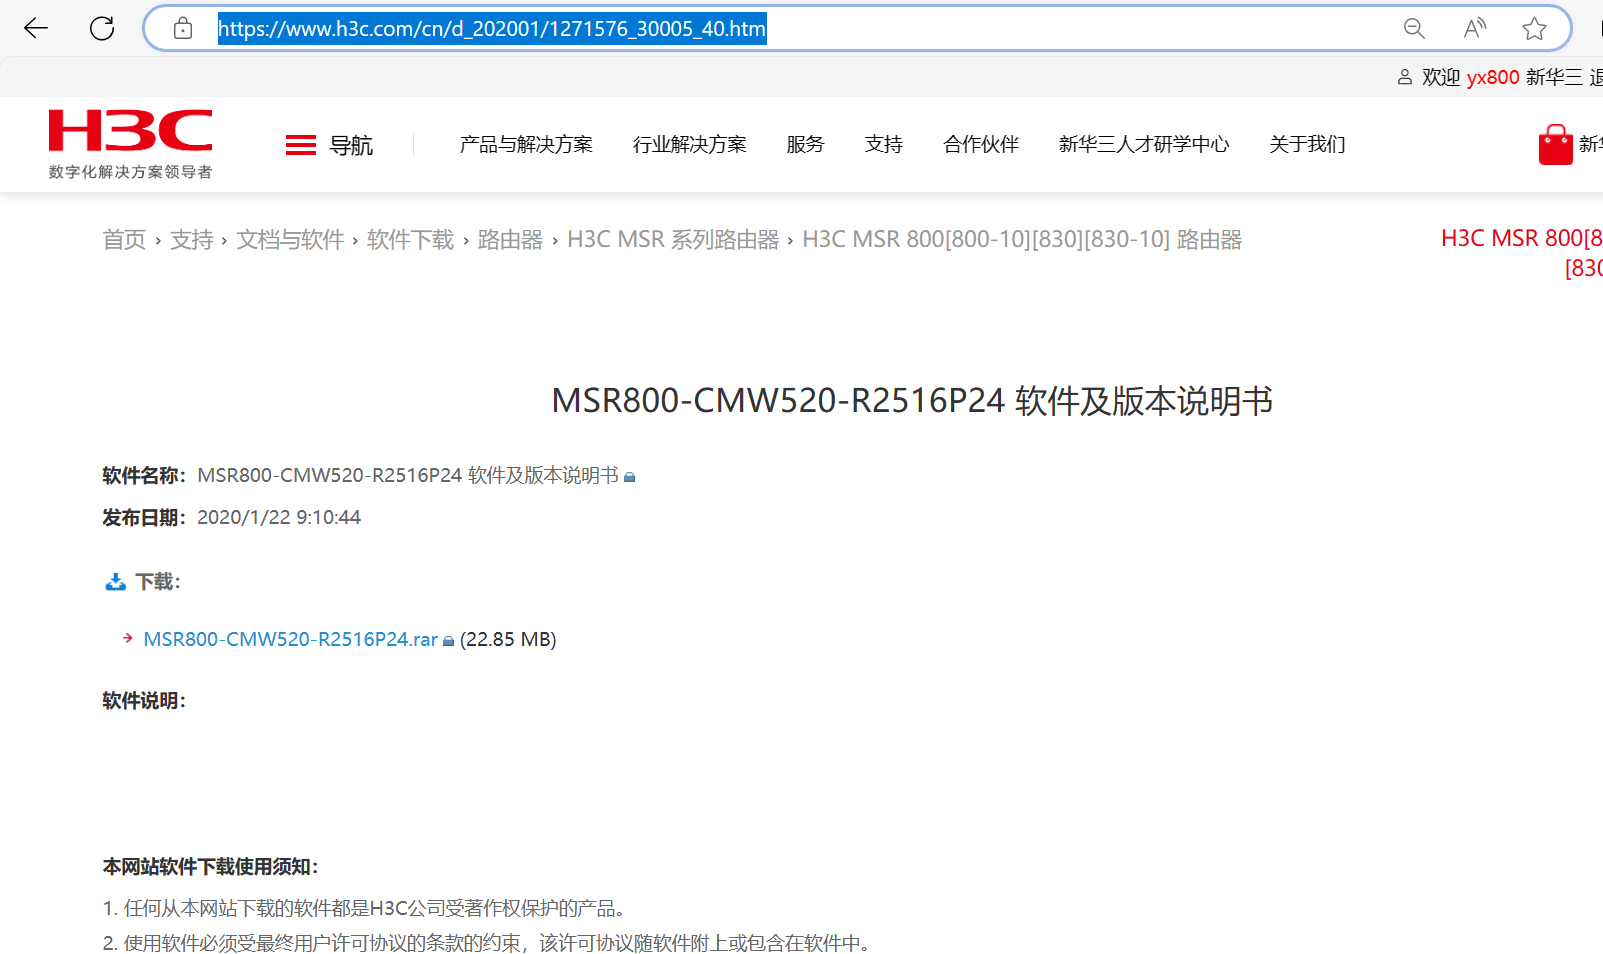Go to 路由器 breadcrumb
The width and height of the screenshot is (1603, 954).
510,240
